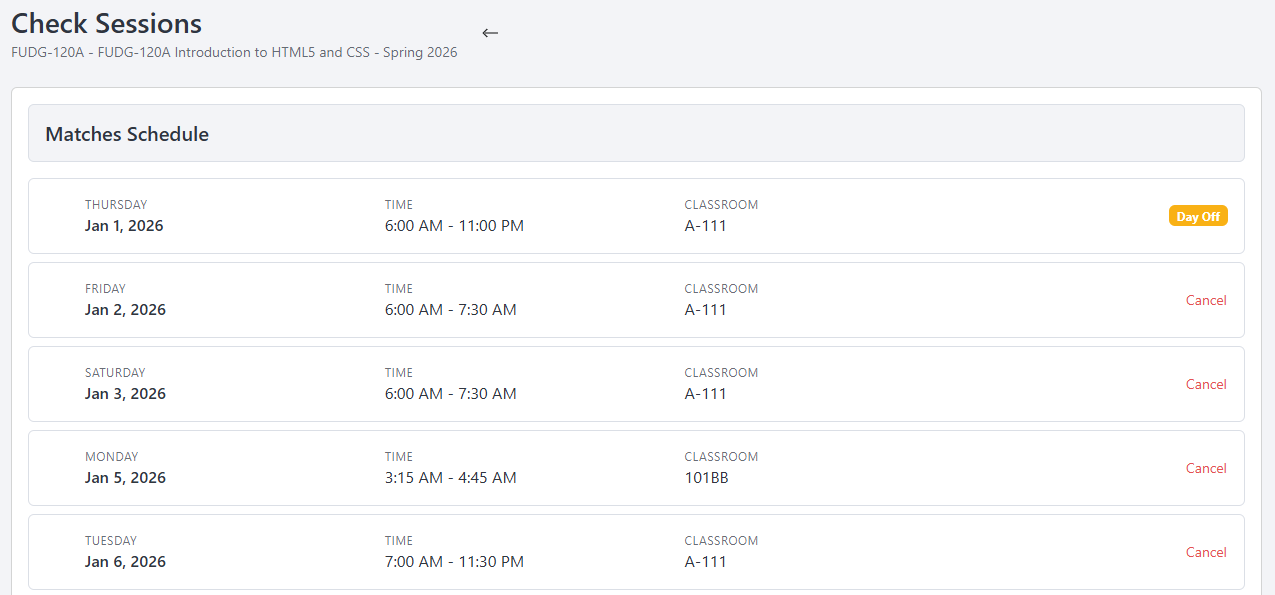
Task: Cancel the Saturday Jan 3 session
Action: (x=1206, y=384)
